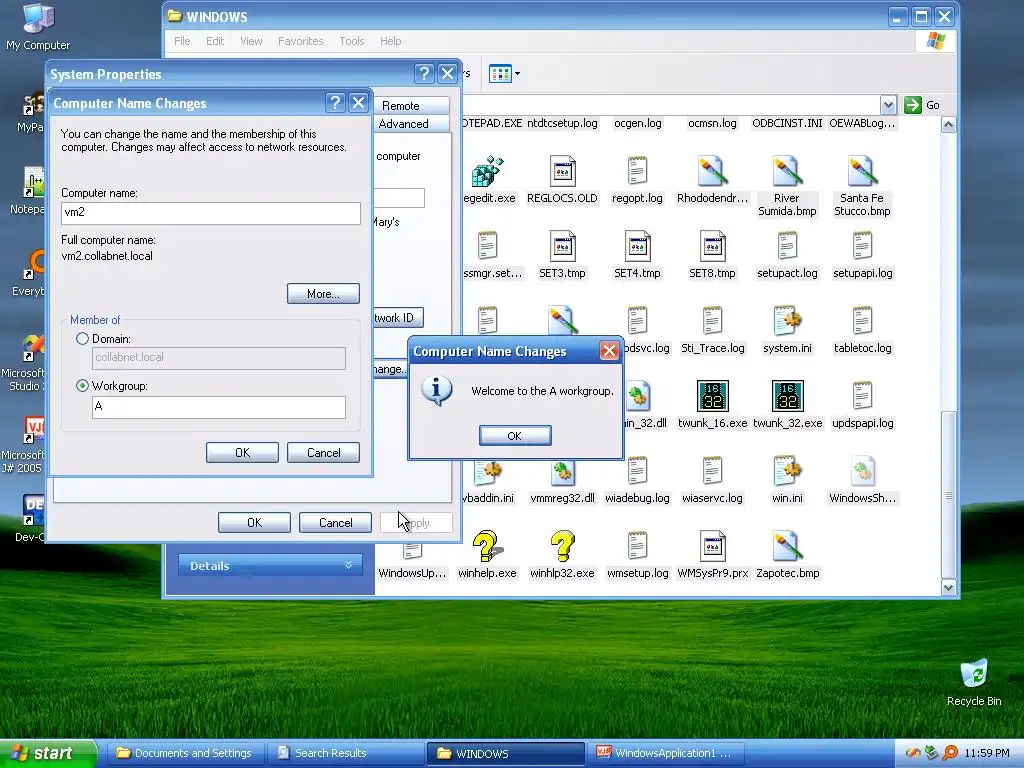Screen dimensions: 1024x768
Task: Select the wmsetup.log file icon
Action: 637,546
